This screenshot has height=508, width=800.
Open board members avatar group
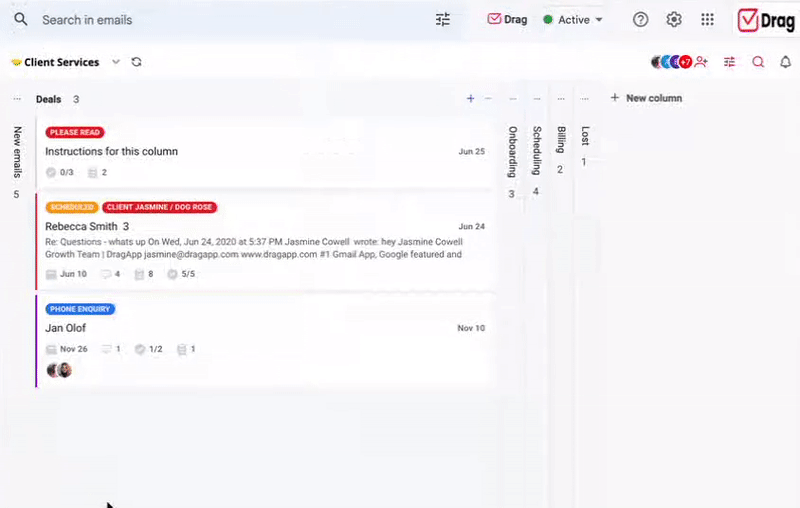(671, 62)
